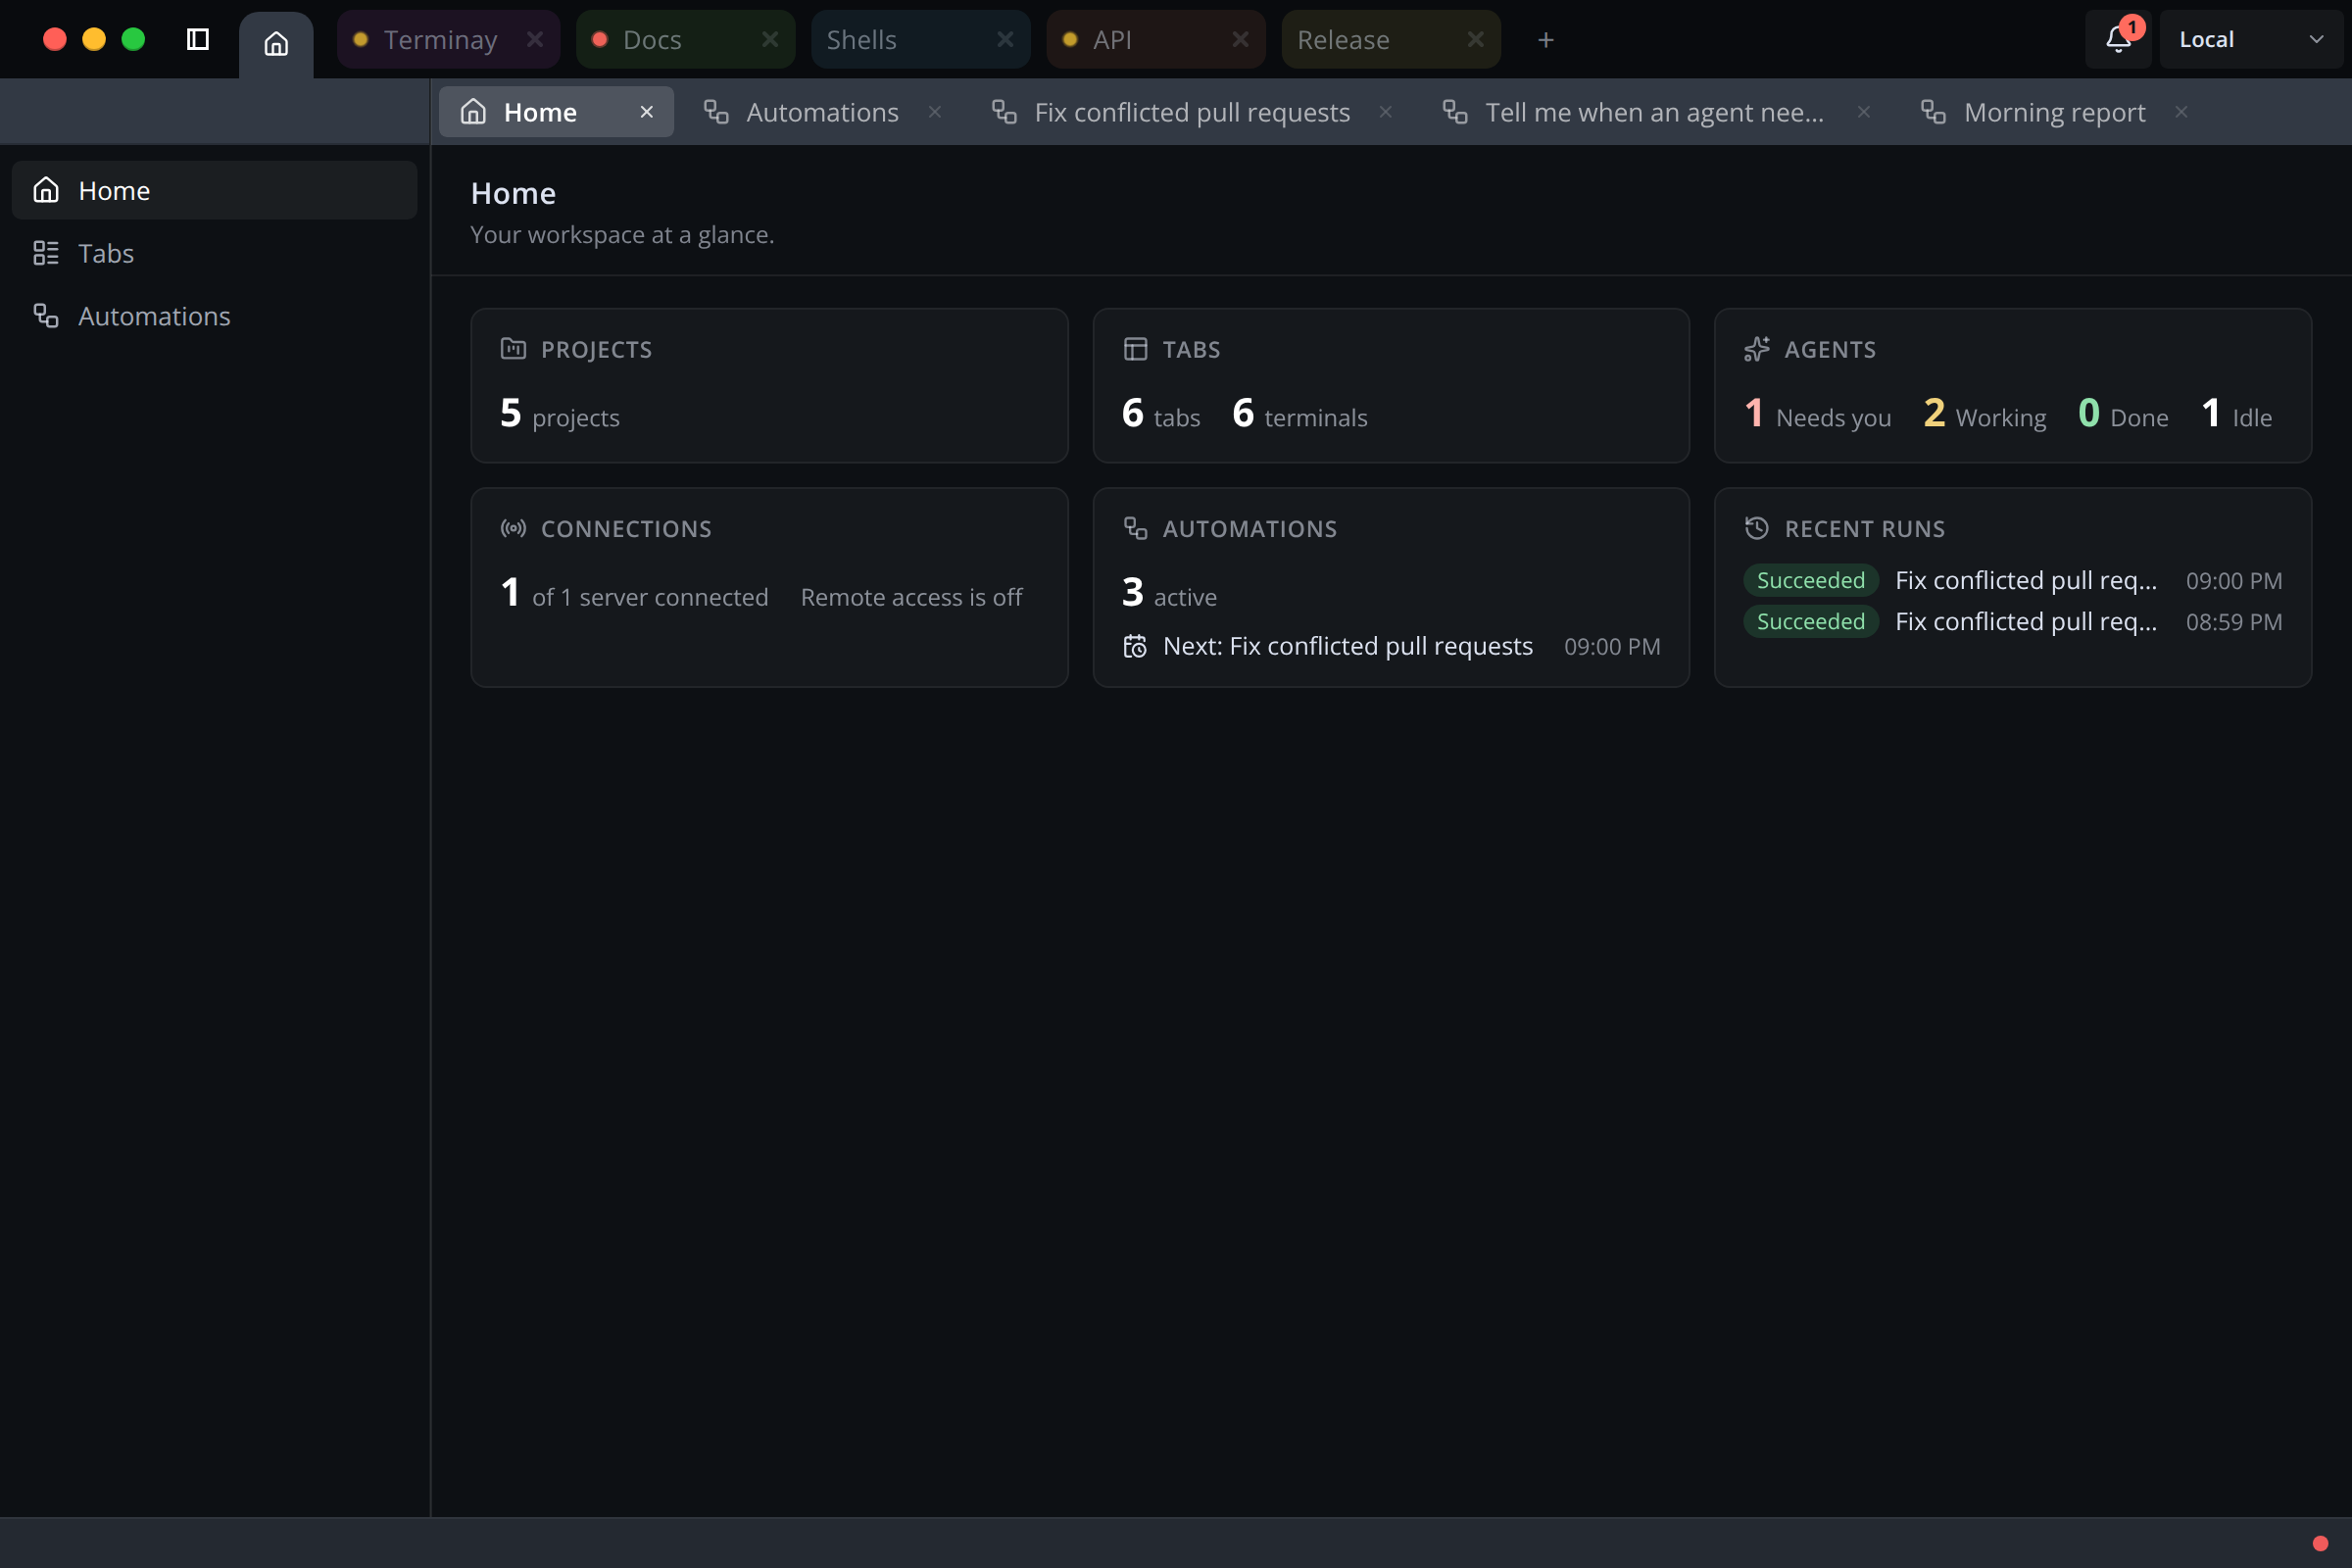The width and height of the screenshot is (2352, 1568).
Task: Open the 09:00 PM succeeded run
Action: [x=2013, y=580]
